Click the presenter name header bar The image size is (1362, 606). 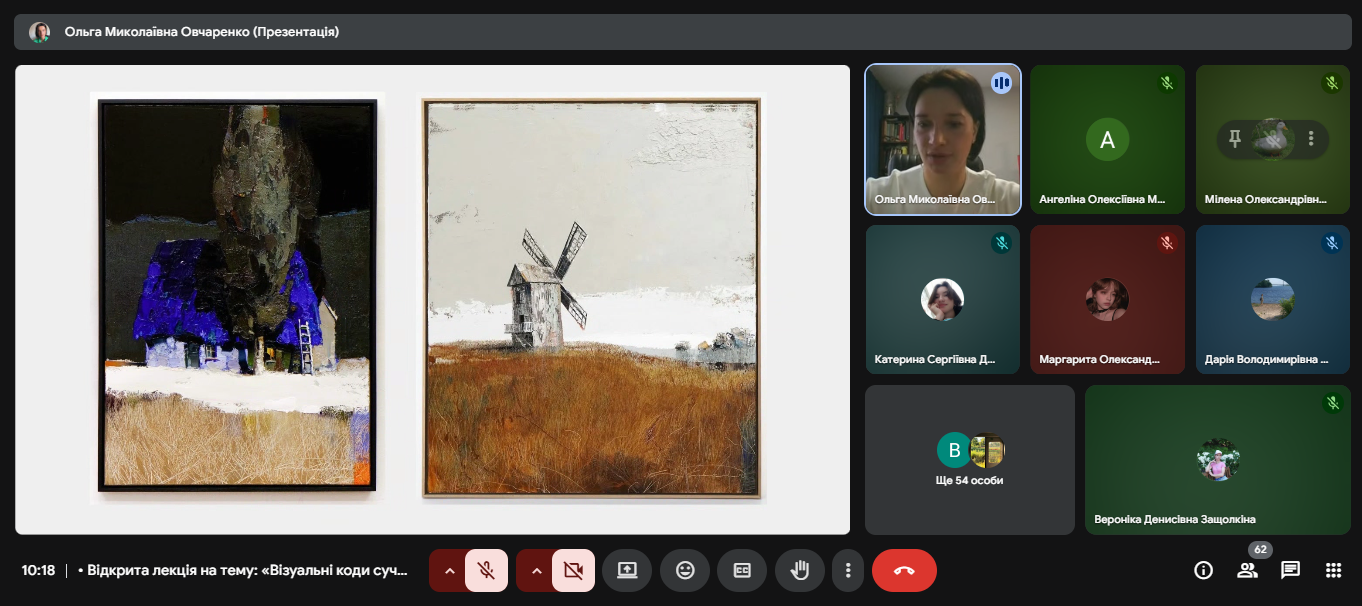tap(683, 32)
